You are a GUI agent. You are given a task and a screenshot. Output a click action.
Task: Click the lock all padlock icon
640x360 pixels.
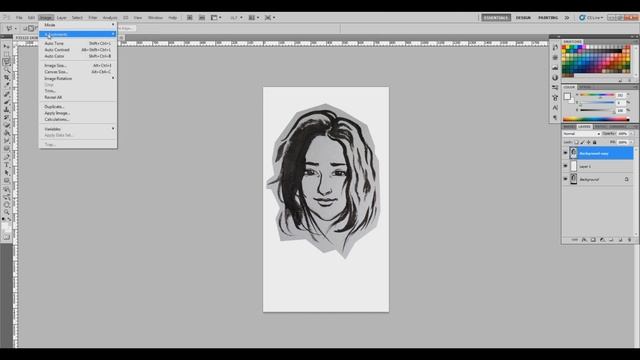click(594, 142)
